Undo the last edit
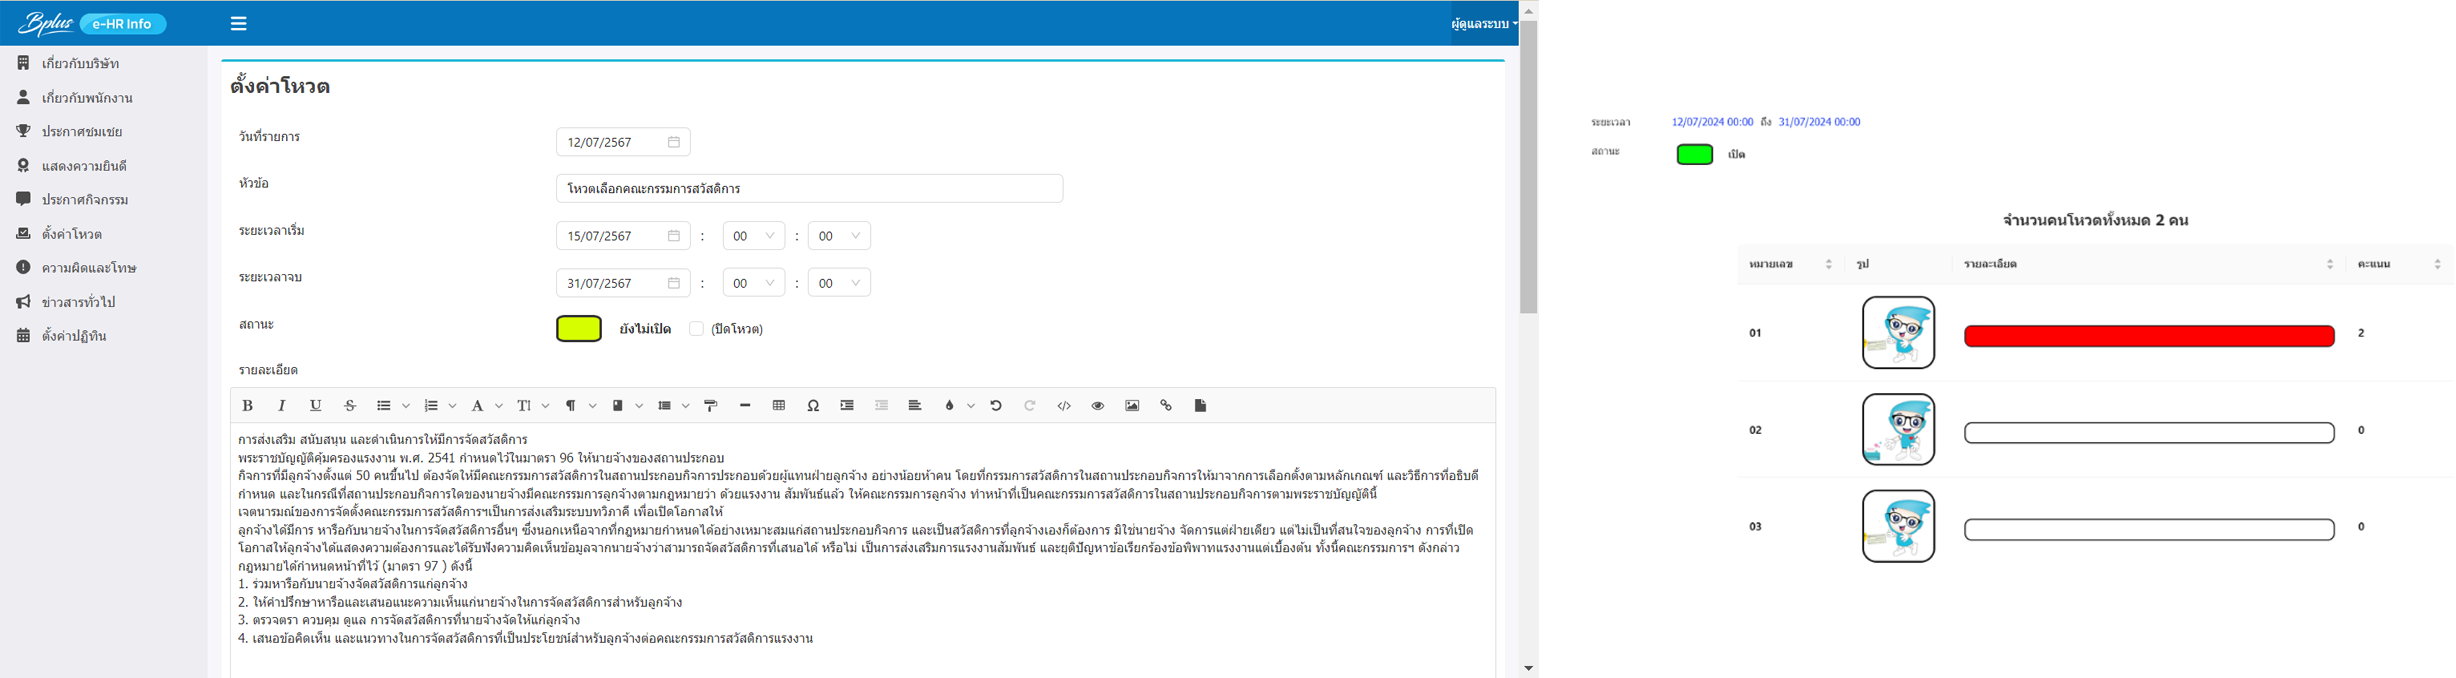The height and width of the screenshot is (678, 2456). point(996,405)
